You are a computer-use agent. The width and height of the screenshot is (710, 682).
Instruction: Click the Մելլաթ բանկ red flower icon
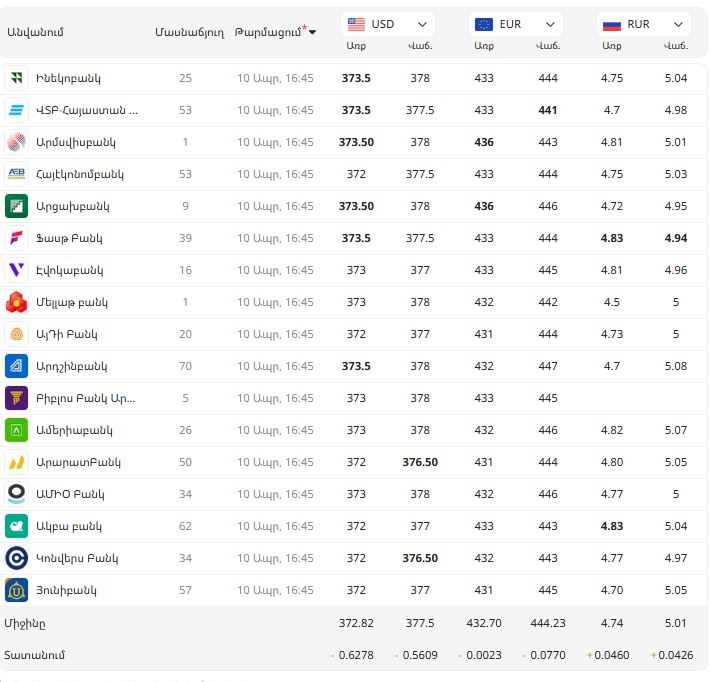[x=16, y=302]
